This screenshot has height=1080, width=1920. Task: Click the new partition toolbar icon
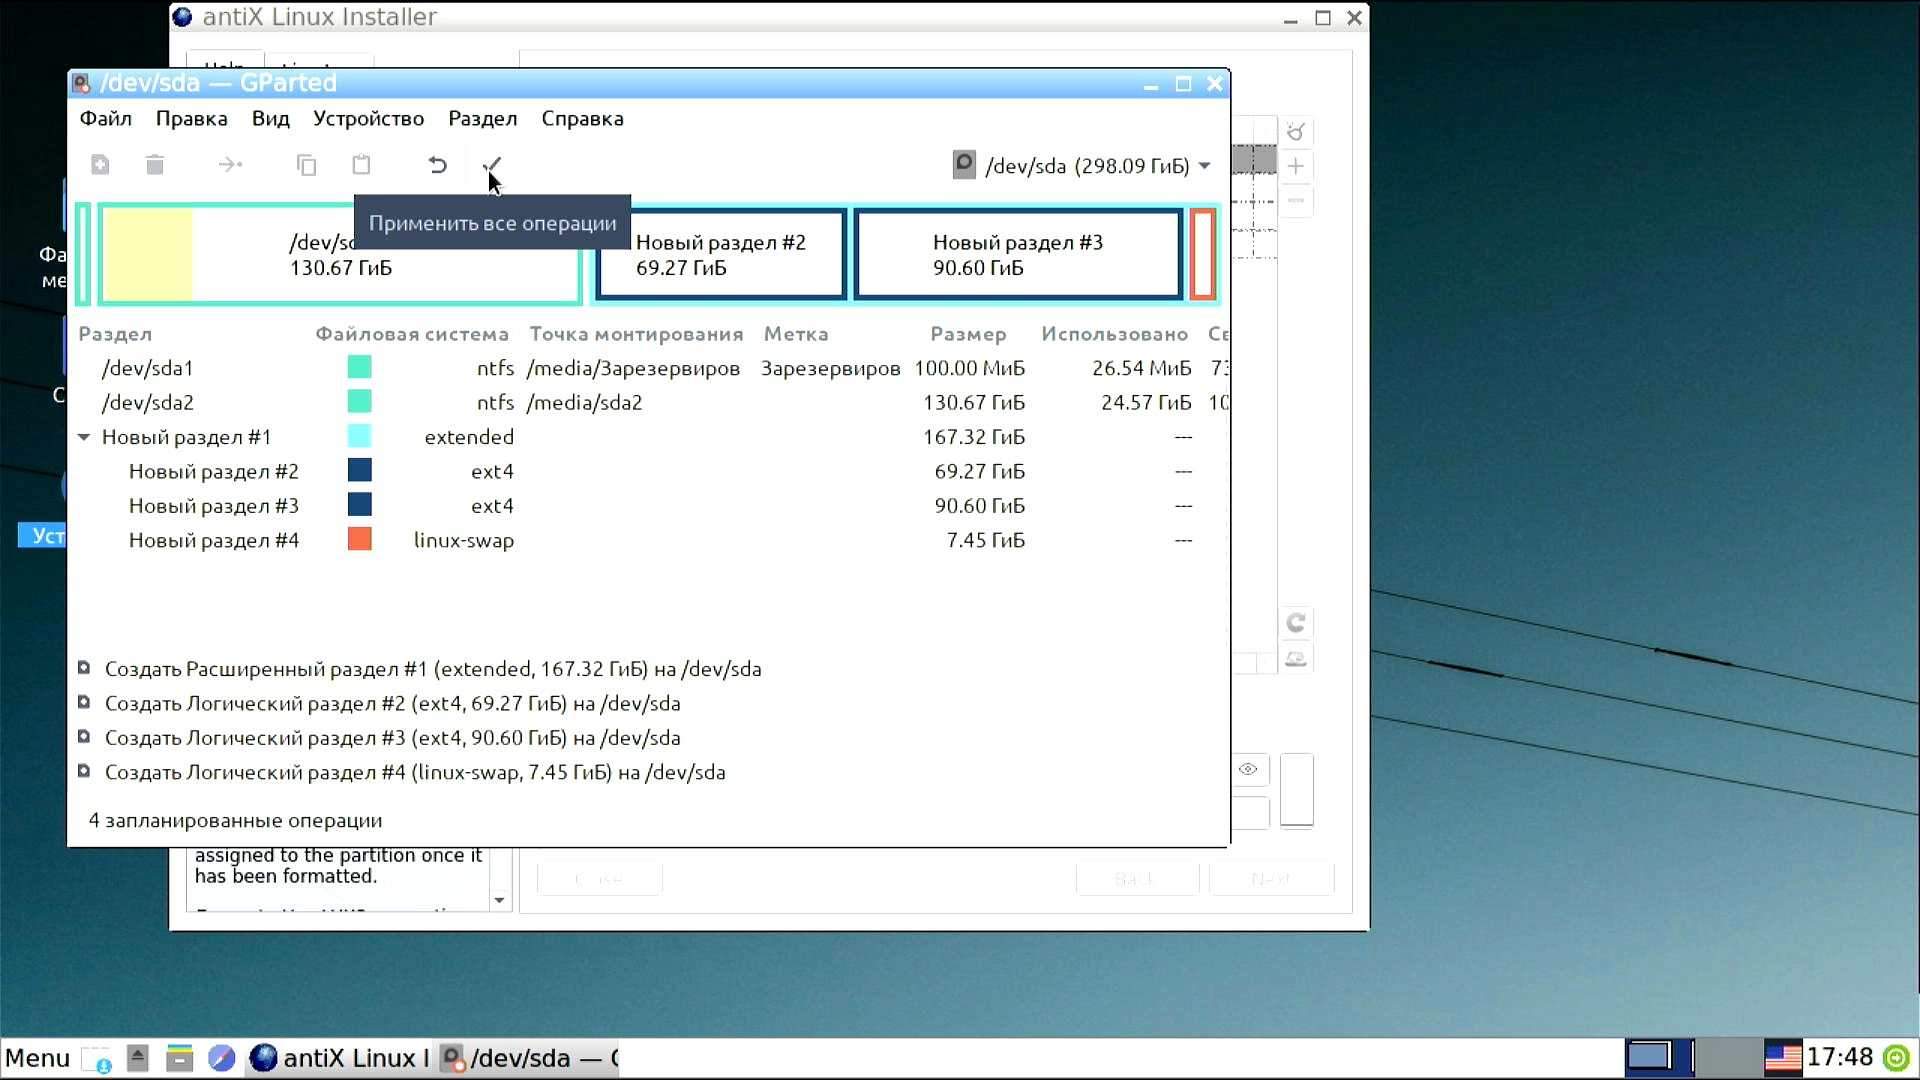pos(100,165)
